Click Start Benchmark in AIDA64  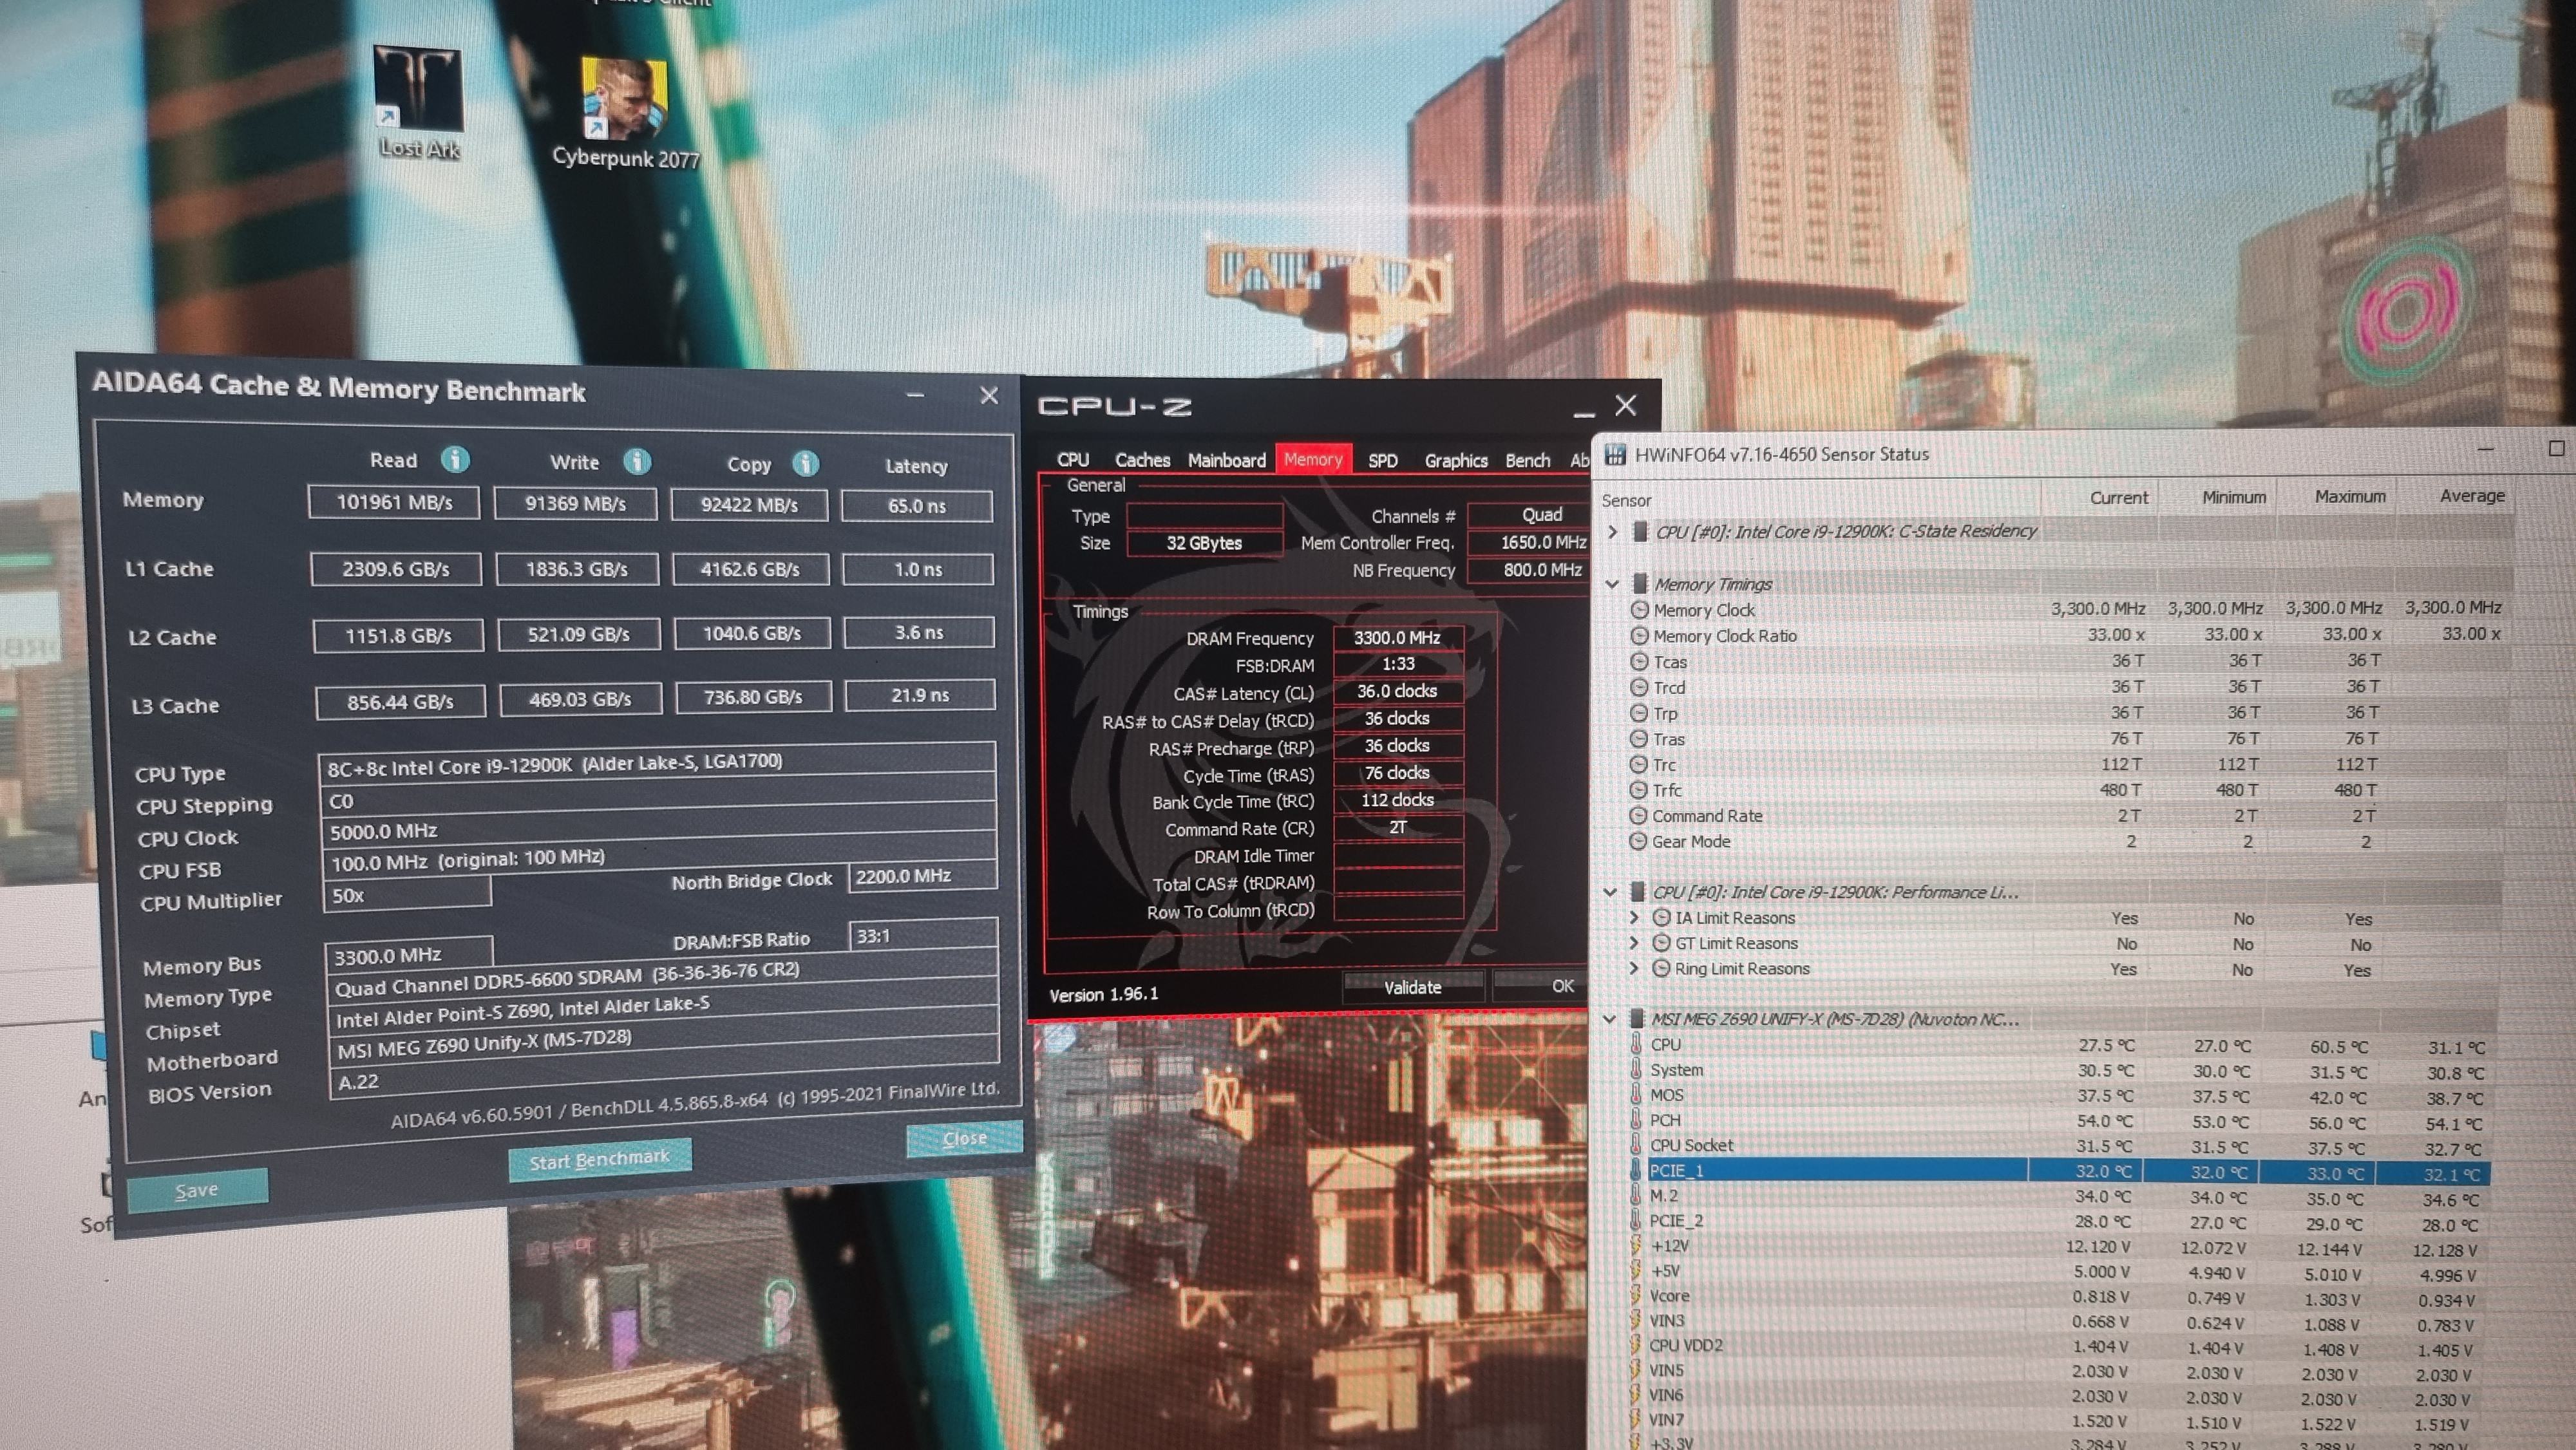click(599, 1159)
